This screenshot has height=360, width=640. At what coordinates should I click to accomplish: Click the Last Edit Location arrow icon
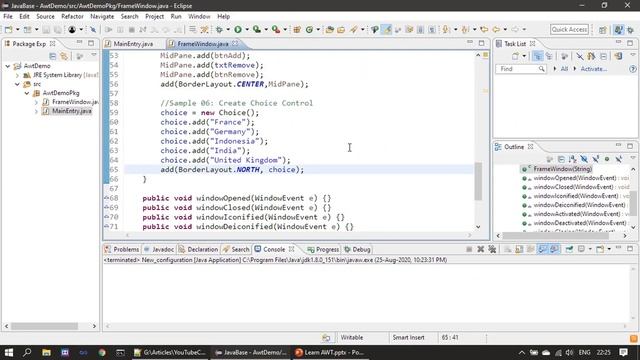click(x=484, y=29)
